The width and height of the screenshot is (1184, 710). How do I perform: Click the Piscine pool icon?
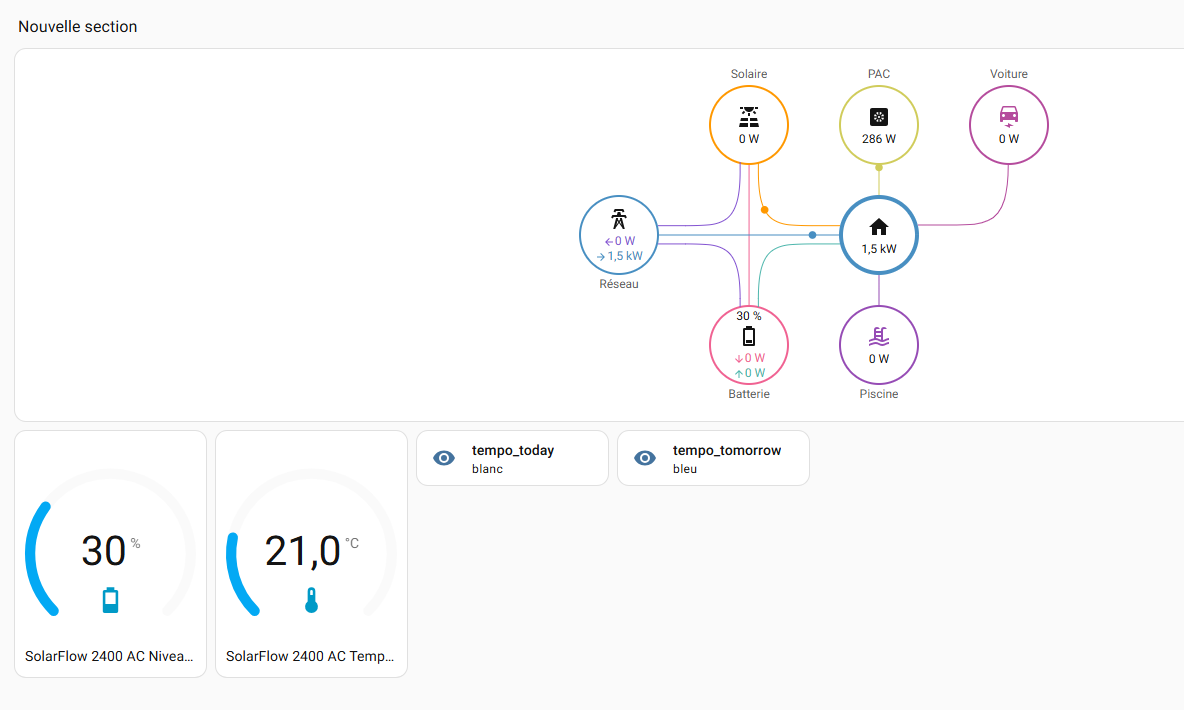coord(878,336)
